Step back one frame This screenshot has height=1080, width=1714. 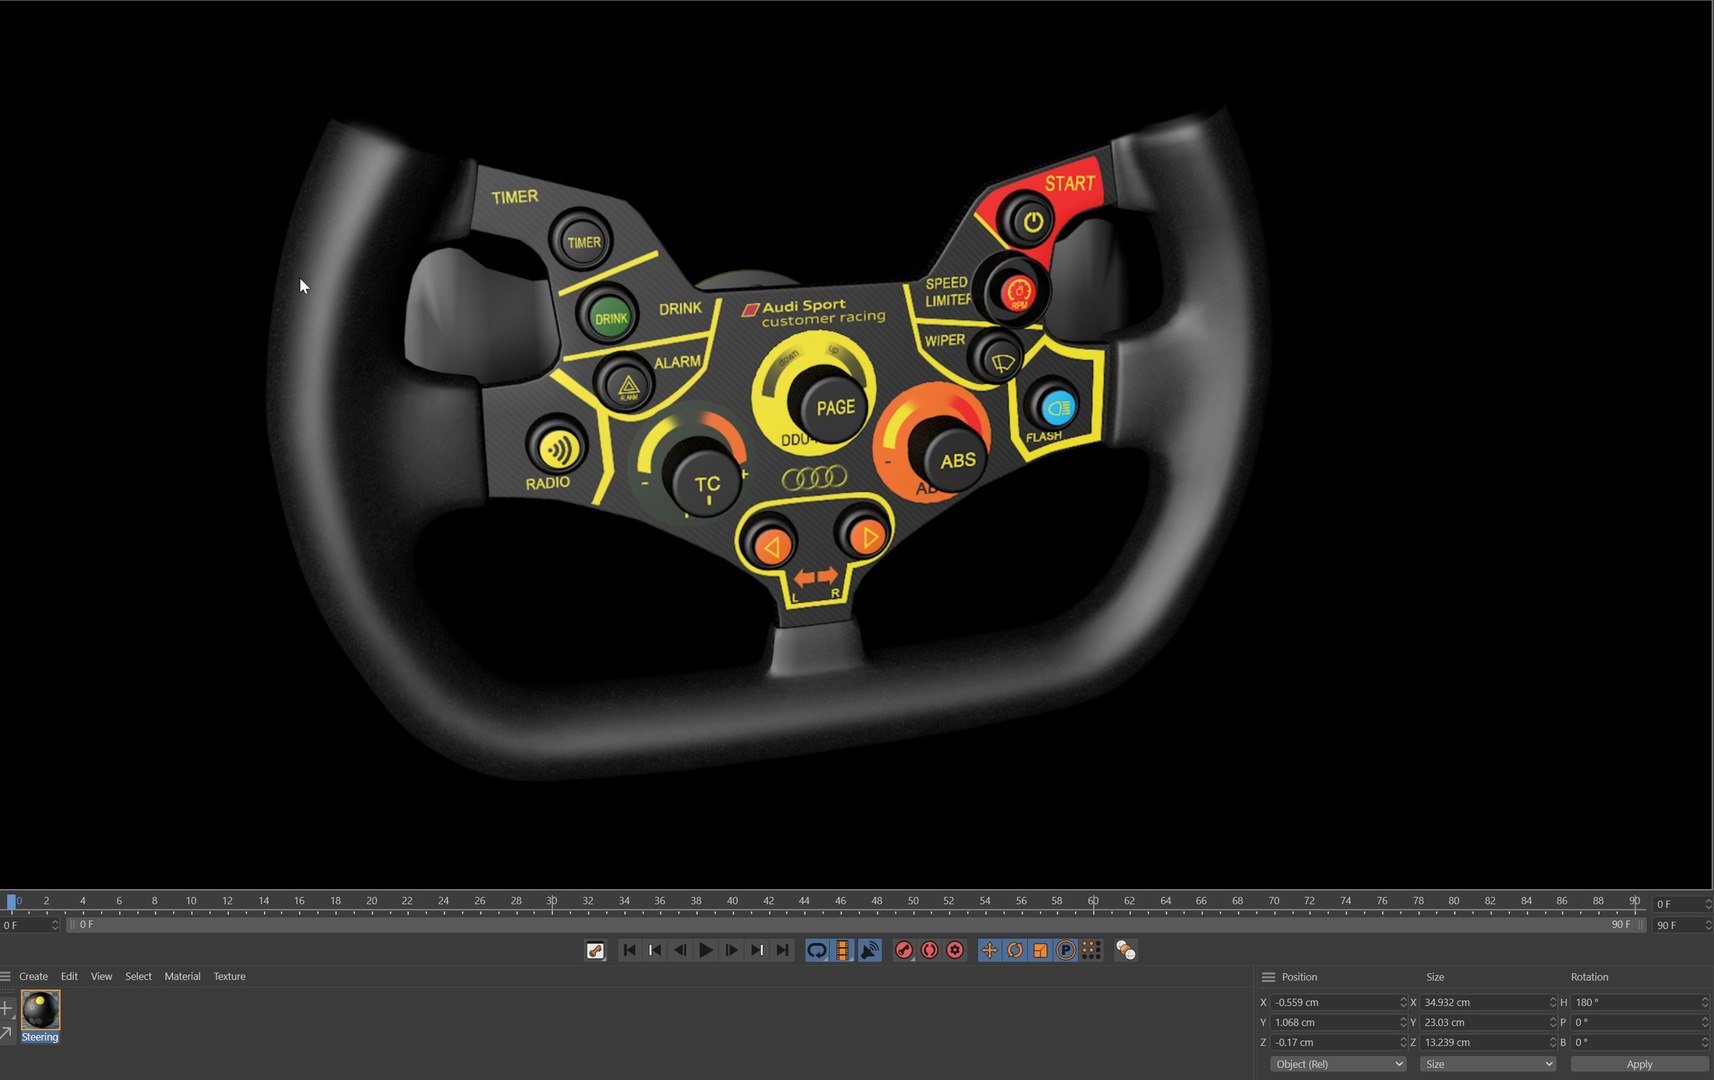[x=680, y=950]
